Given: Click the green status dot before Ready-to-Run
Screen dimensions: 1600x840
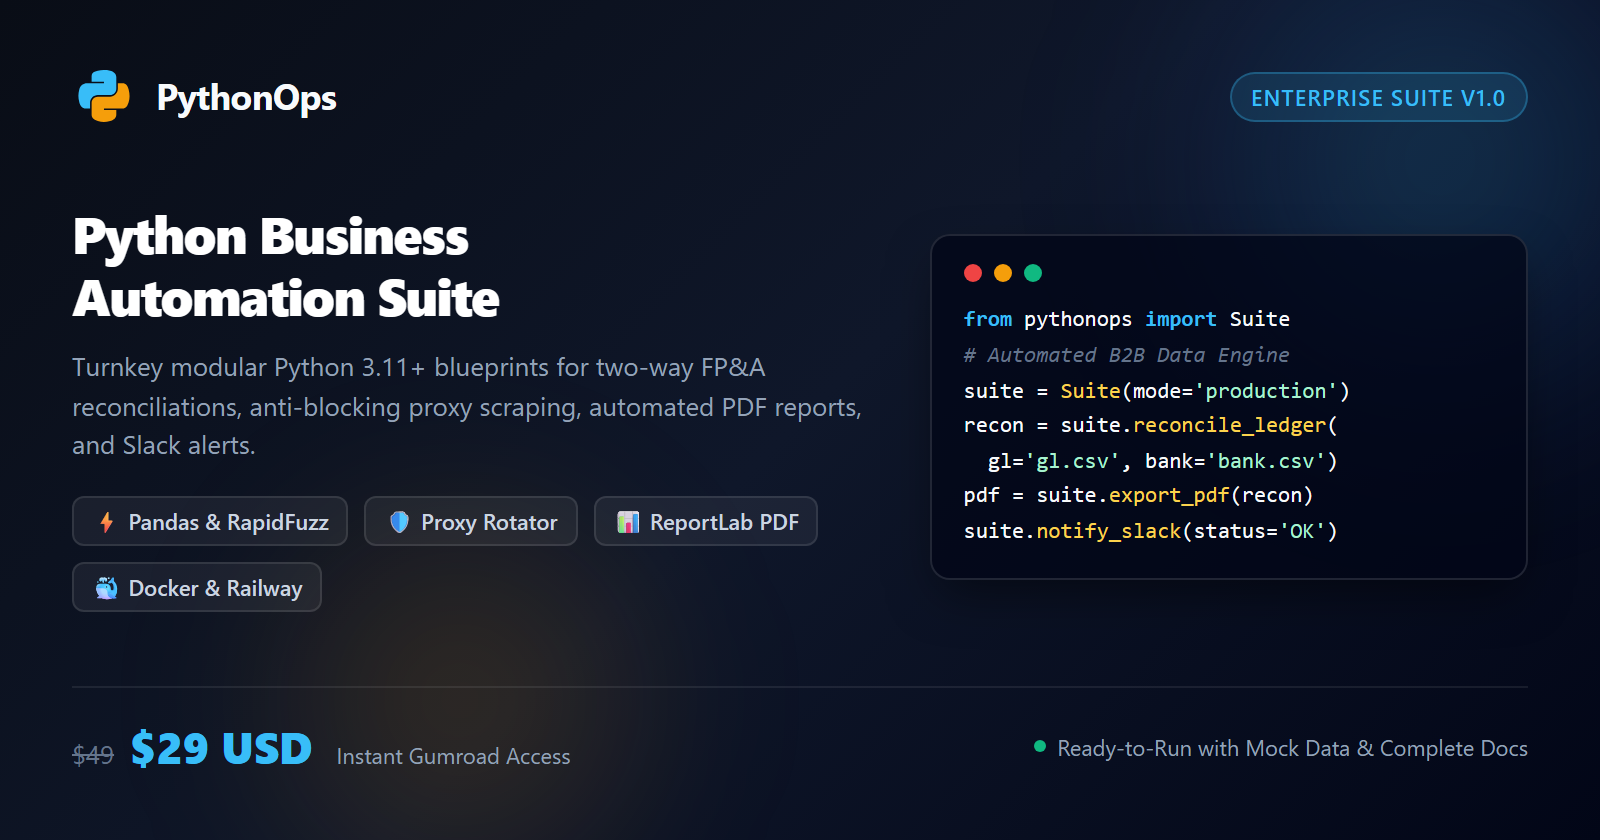Looking at the screenshot, I should click(x=1040, y=746).
